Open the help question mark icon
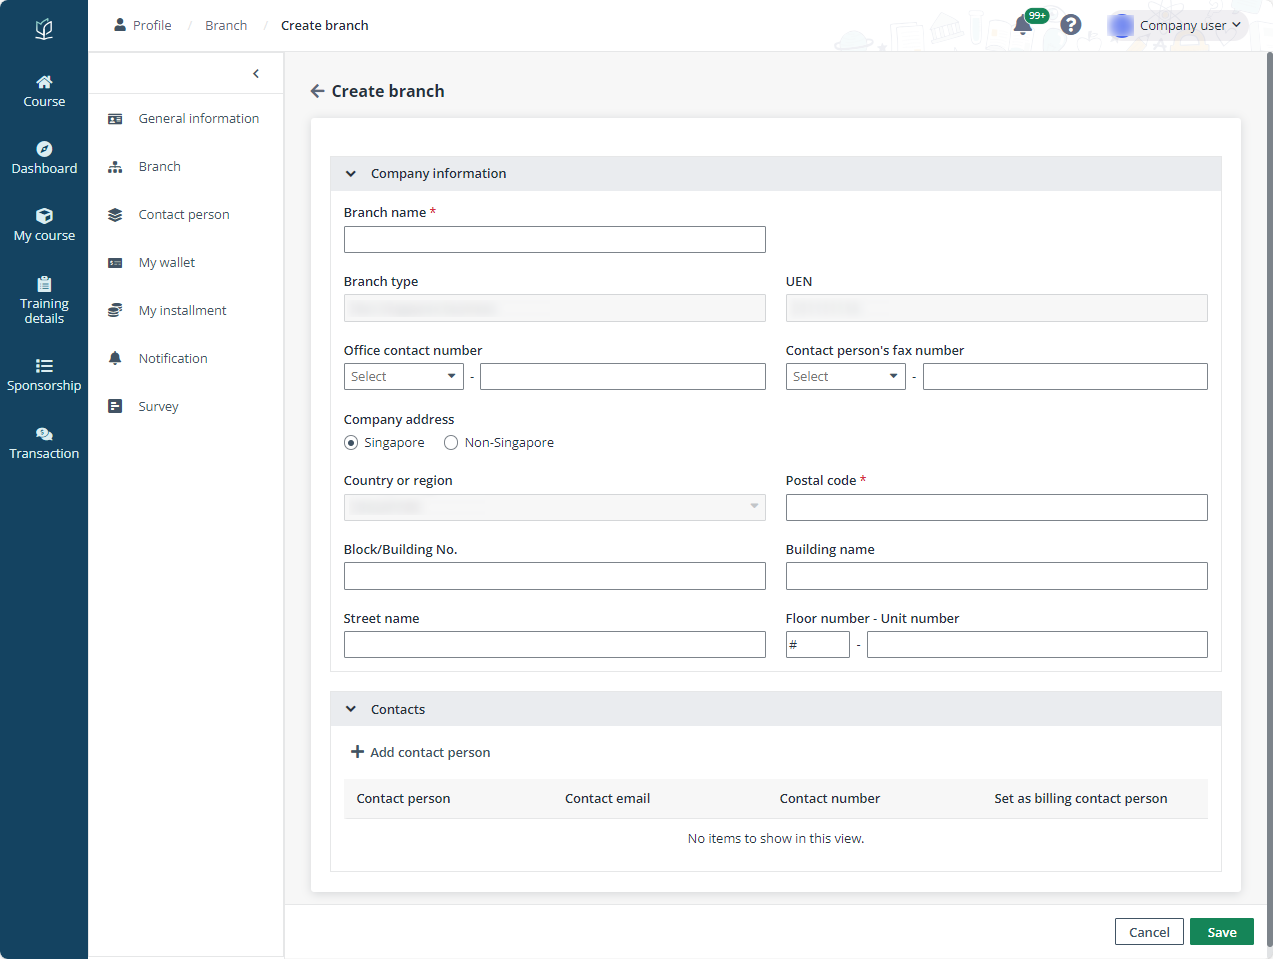 pos(1070,25)
